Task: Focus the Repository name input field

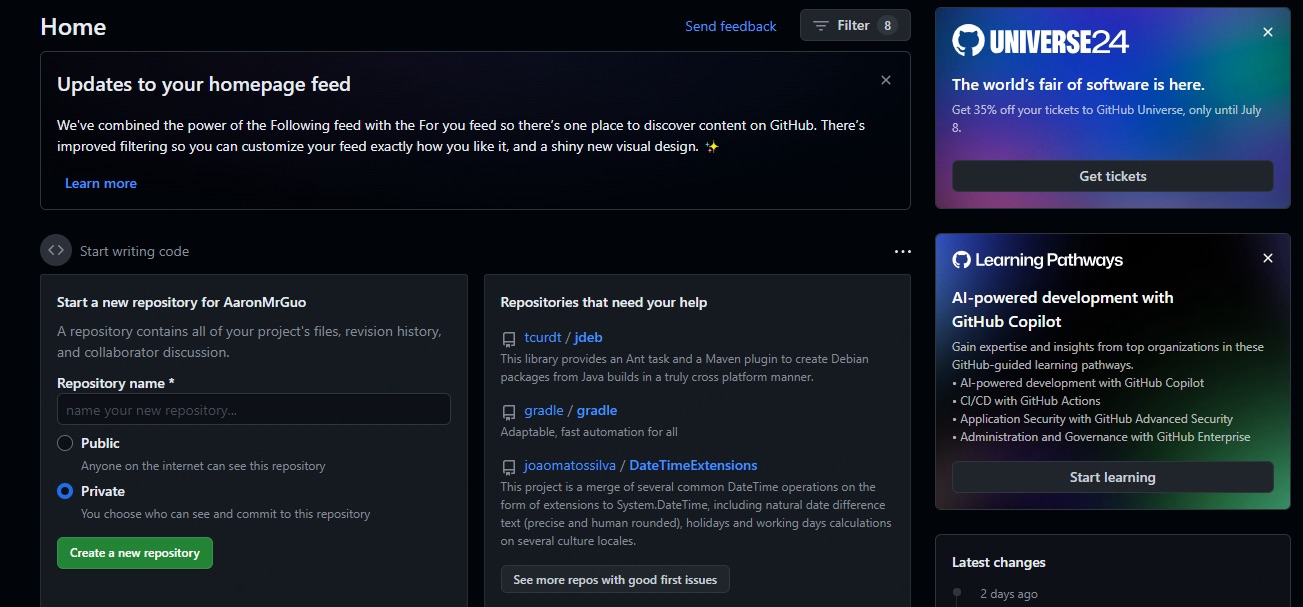Action: click(254, 409)
